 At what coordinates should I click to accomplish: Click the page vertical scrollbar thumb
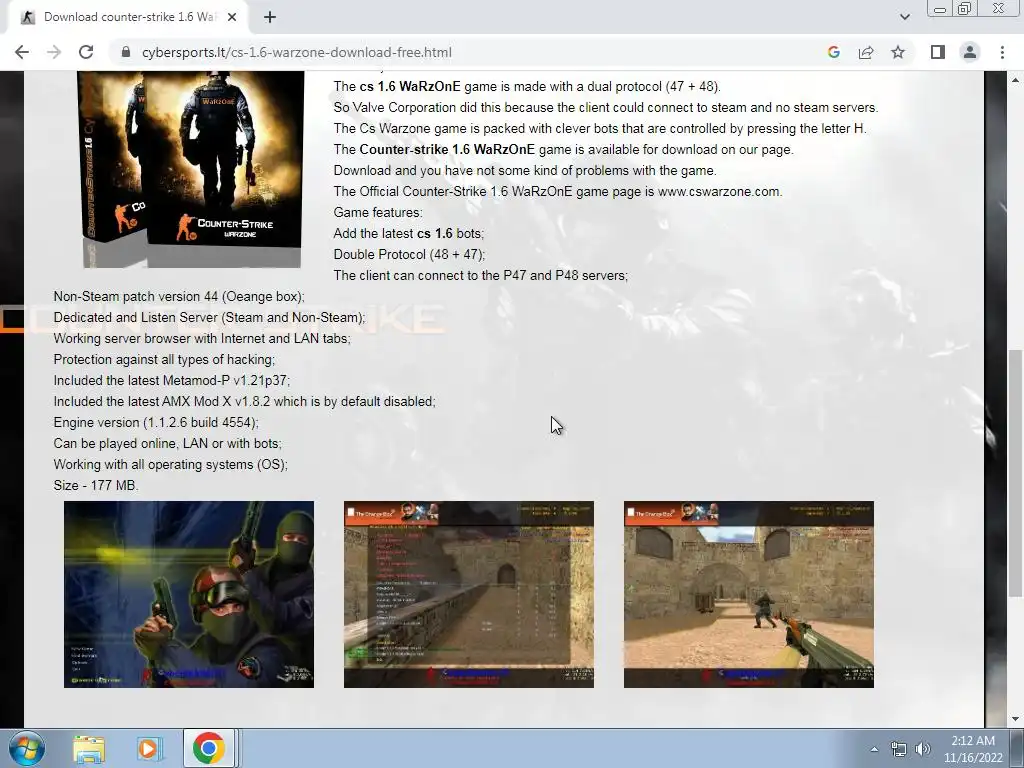click(1015, 473)
